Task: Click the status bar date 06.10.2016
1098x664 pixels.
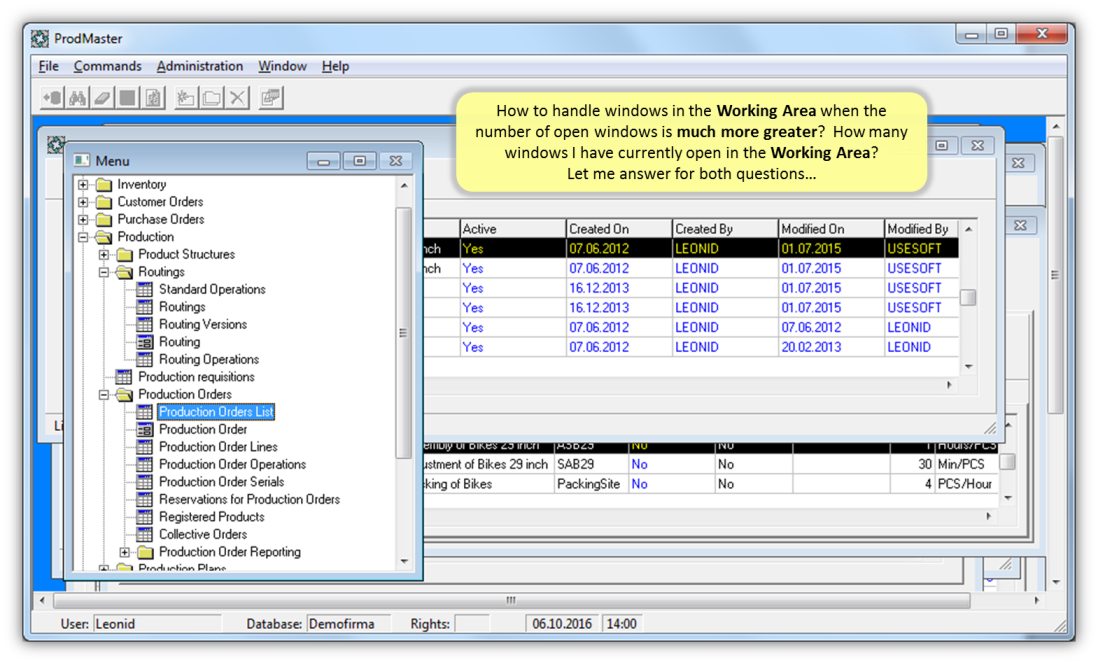Action: point(562,623)
